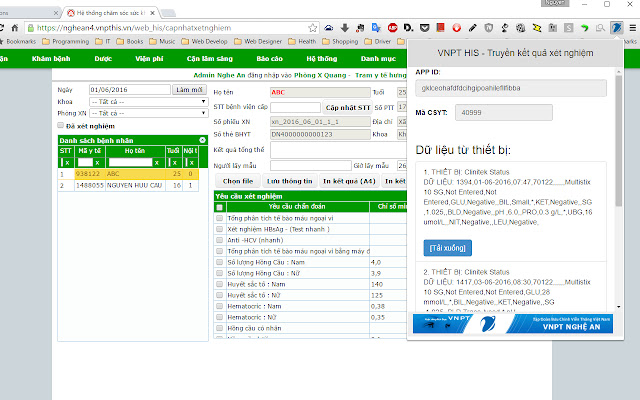The width and height of the screenshot is (640, 400).
Task: Open the Phòng XN dropdown
Action: pyautogui.click(x=149, y=113)
